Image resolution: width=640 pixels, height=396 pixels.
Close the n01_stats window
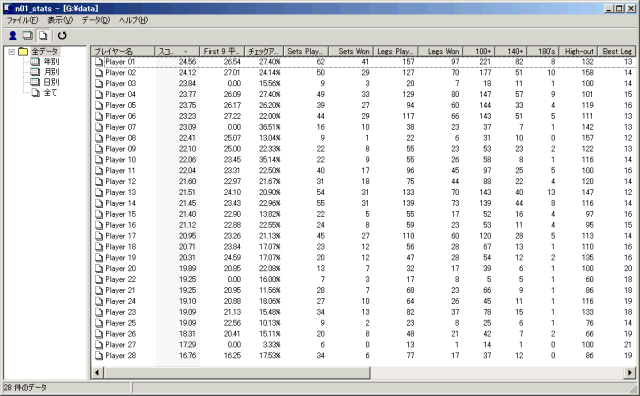(630, 8)
